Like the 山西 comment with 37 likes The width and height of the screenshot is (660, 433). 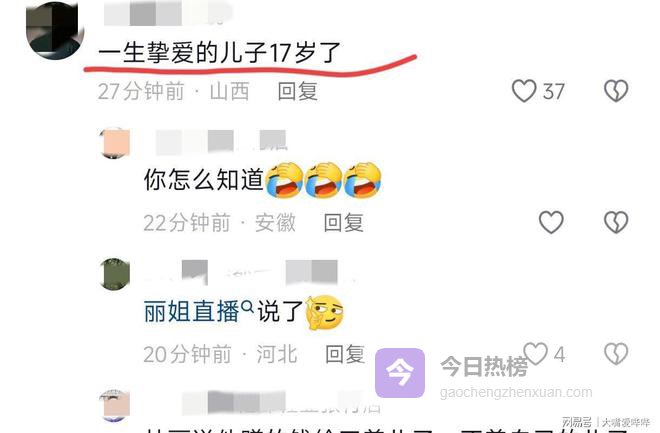click(524, 90)
